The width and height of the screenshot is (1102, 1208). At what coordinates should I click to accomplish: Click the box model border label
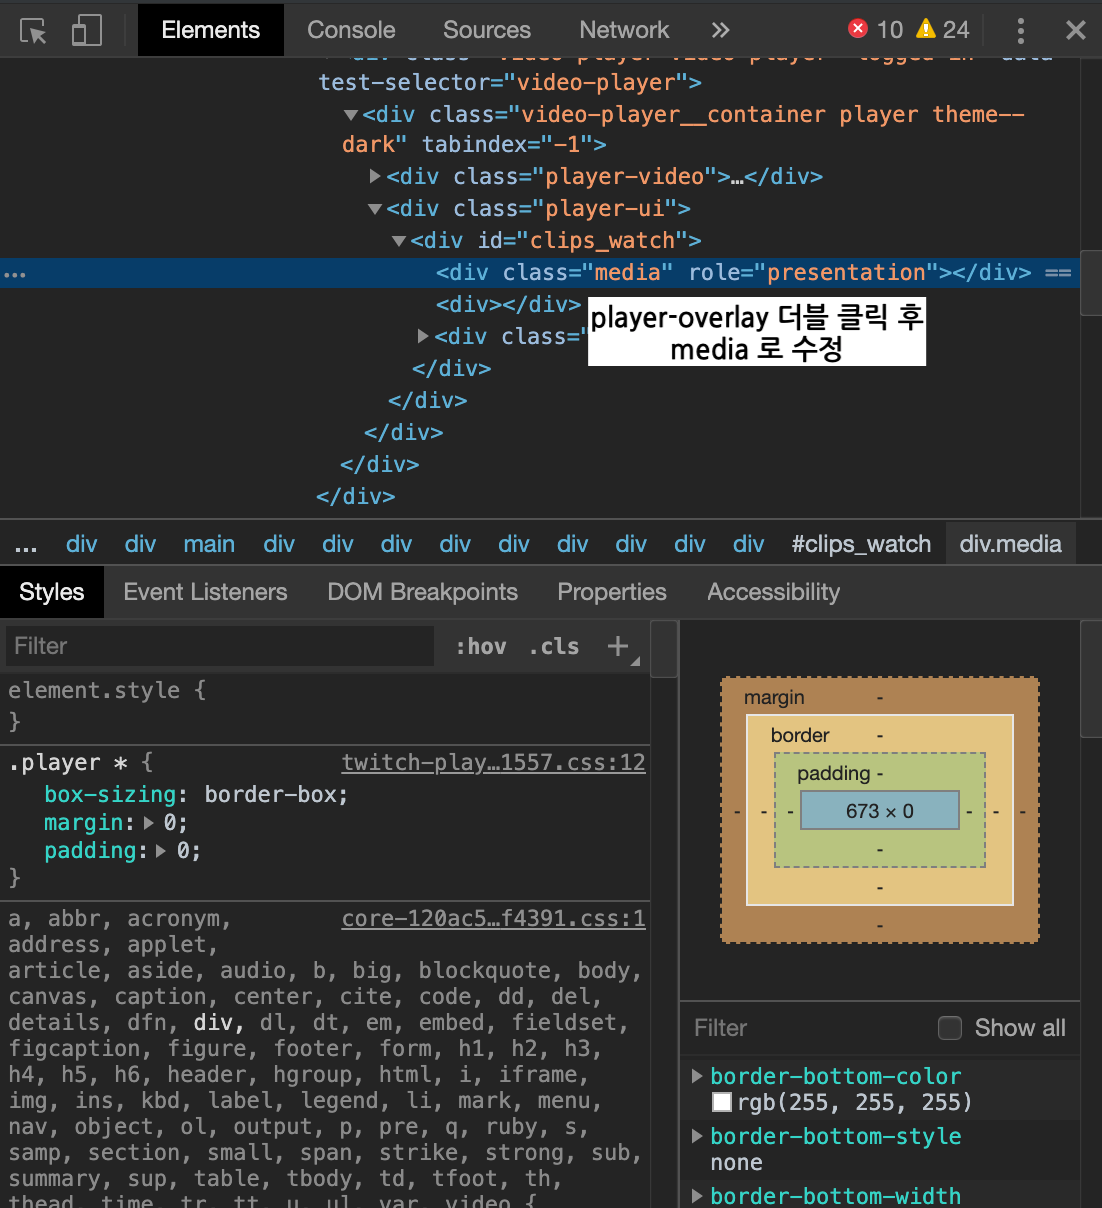800,735
